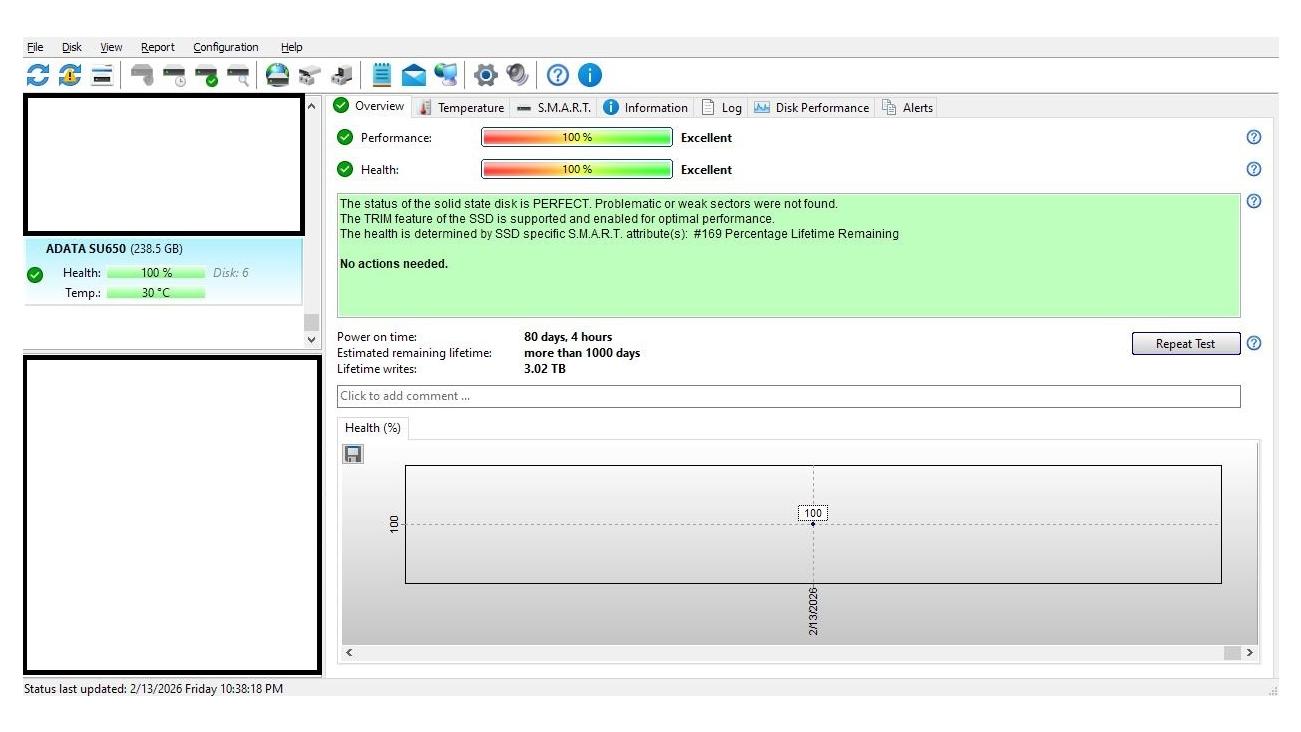
Task: Switch to the Temperature tab
Action: [x=462, y=108]
